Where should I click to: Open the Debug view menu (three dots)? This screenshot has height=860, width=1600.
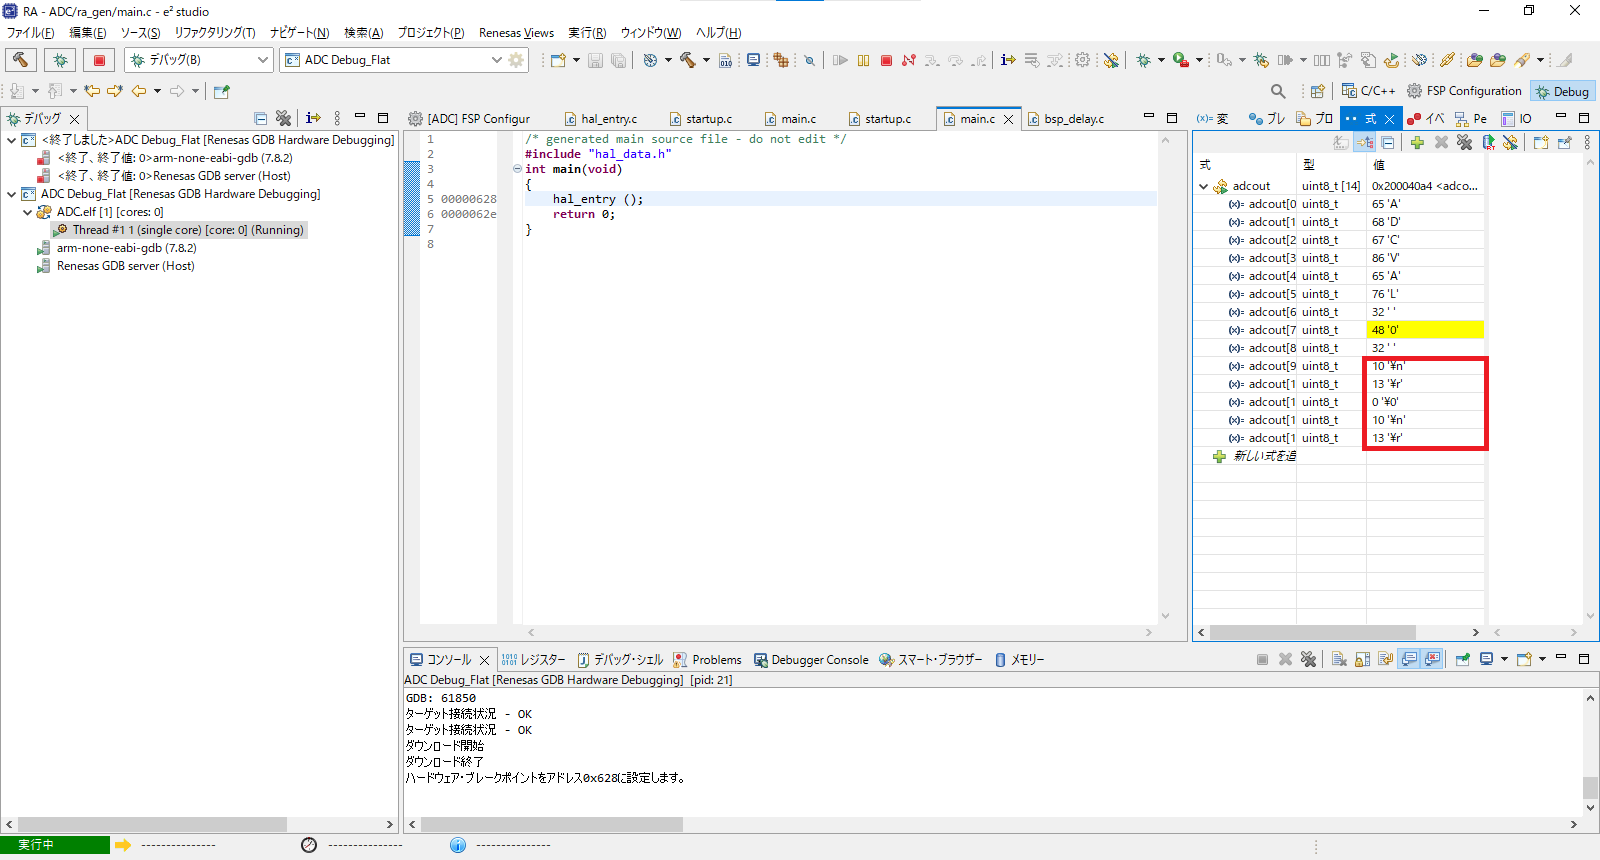coord(337,118)
